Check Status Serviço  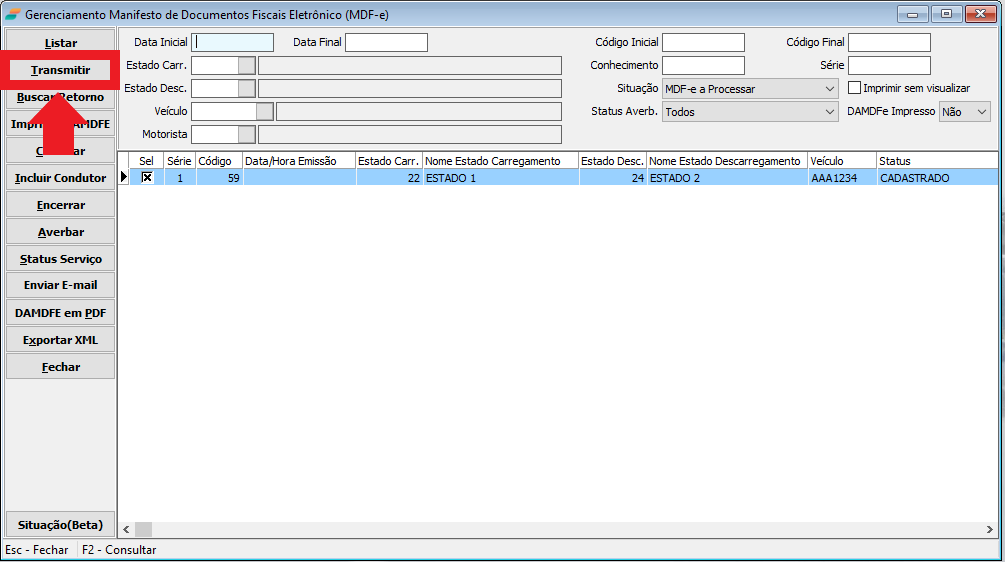[60, 259]
